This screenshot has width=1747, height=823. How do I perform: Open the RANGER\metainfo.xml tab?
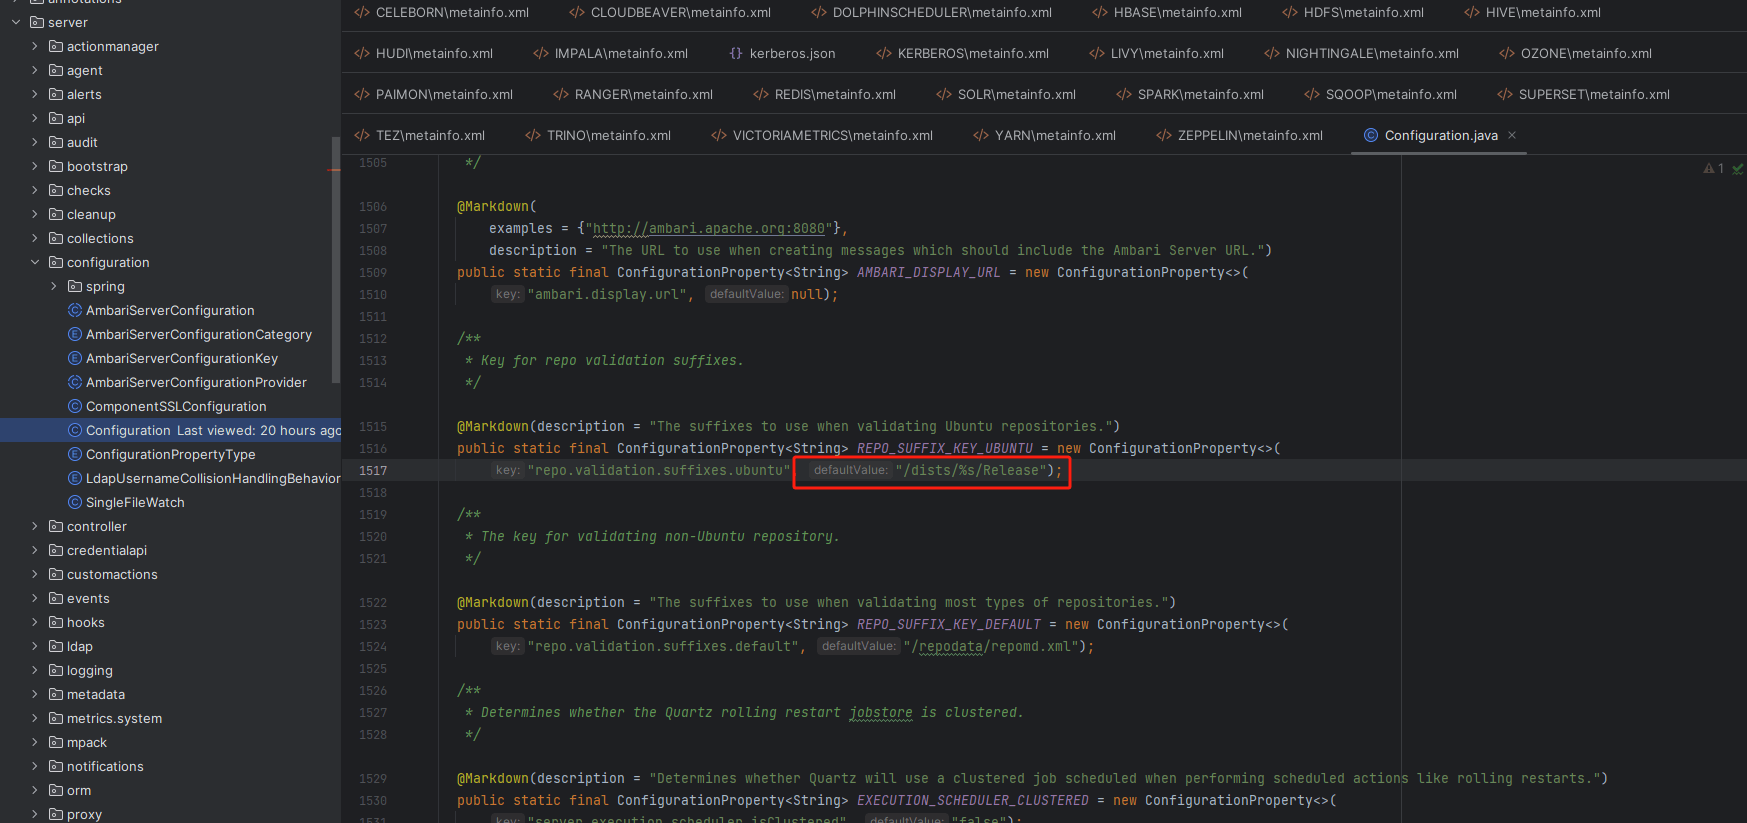click(x=633, y=94)
